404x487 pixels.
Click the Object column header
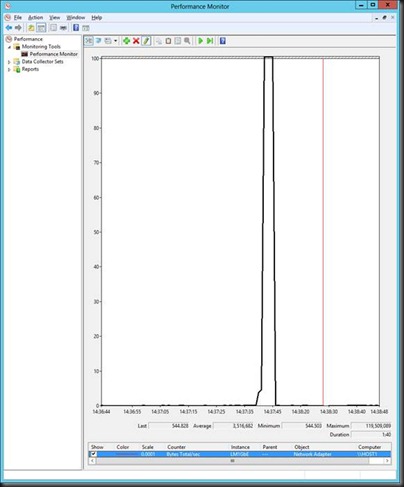(x=302, y=447)
